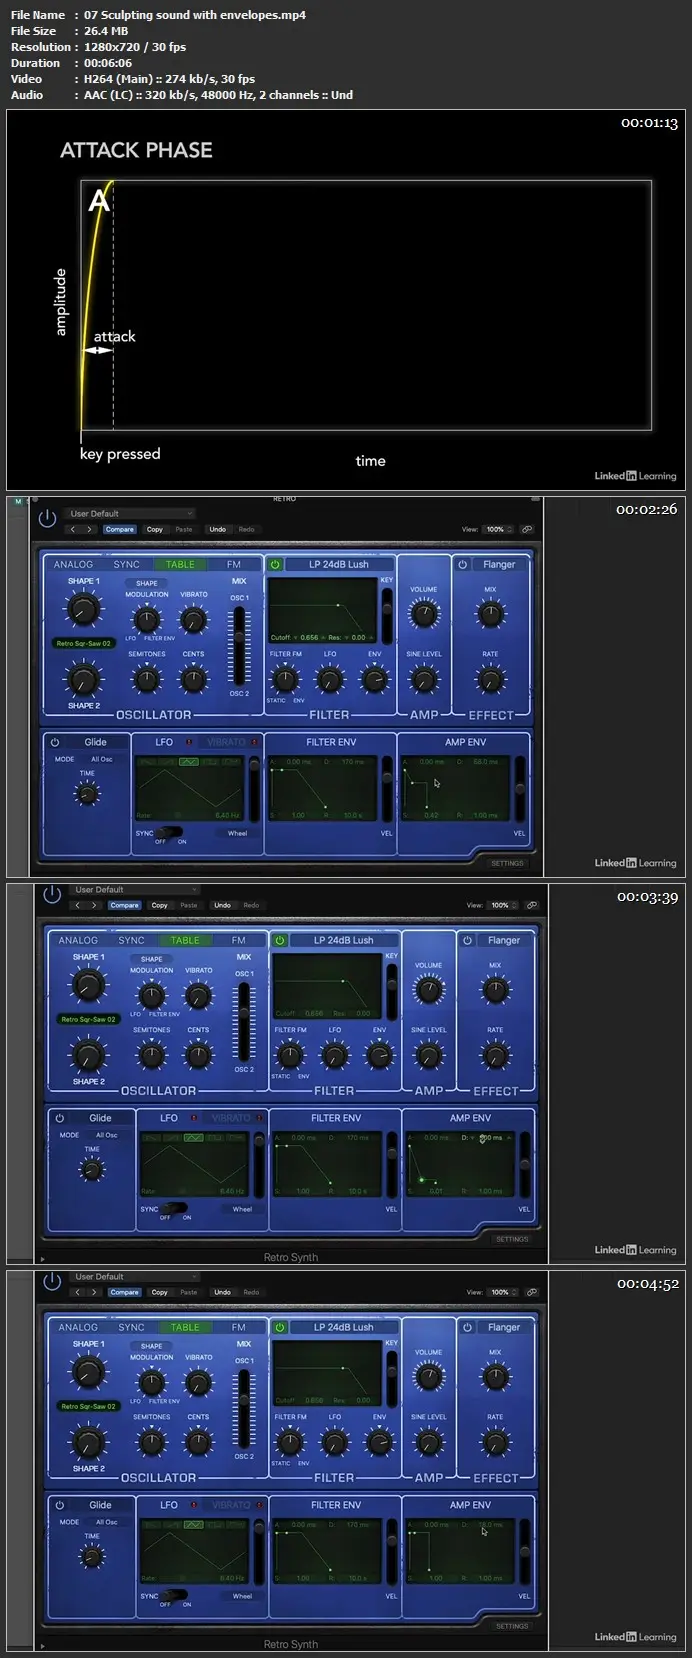The width and height of the screenshot is (692, 1658).
Task: Open LP 24dB Lush filter menu in 00:02:26 frame
Action: pos(339,564)
